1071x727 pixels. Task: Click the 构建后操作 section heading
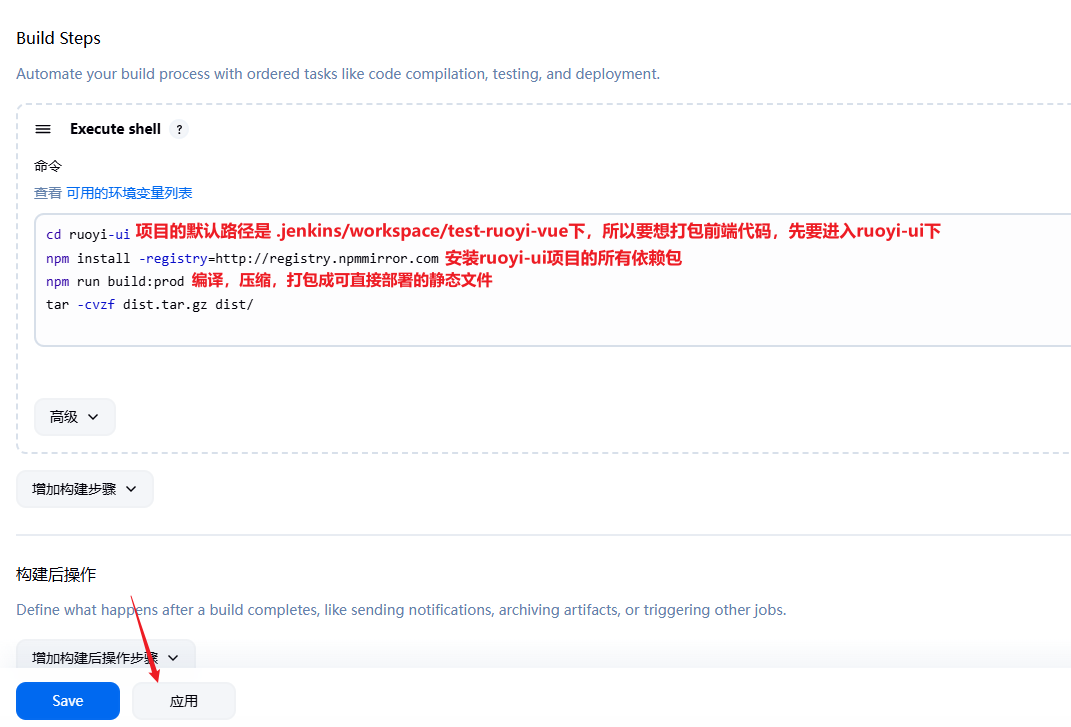[56, 575]
